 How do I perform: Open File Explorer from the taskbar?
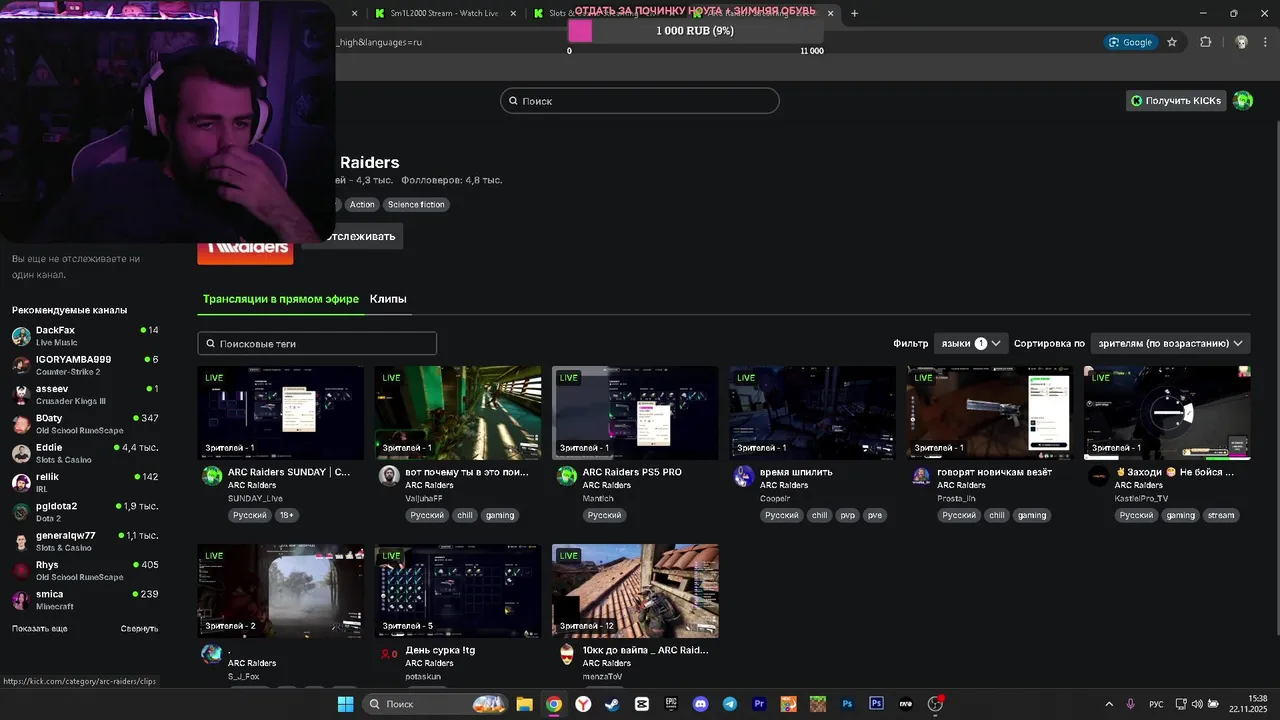coord(524,704)
